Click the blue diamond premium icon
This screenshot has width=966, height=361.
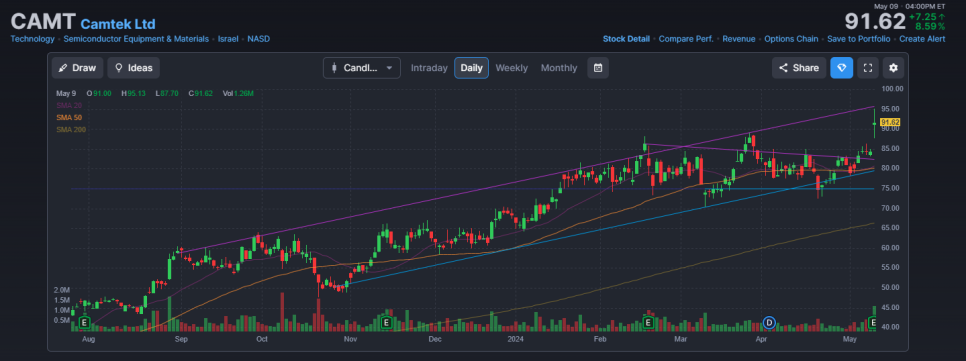click(842, 68)
